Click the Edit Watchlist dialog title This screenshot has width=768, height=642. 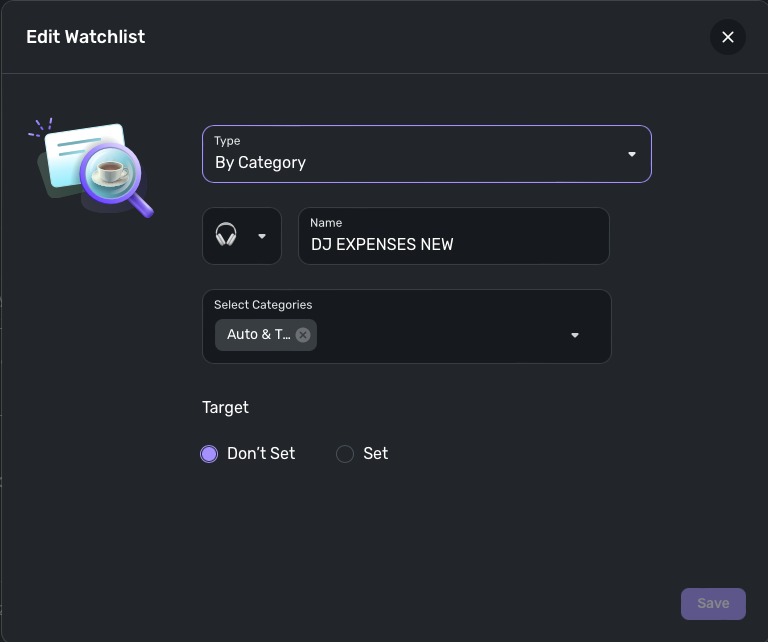(85, 37)
